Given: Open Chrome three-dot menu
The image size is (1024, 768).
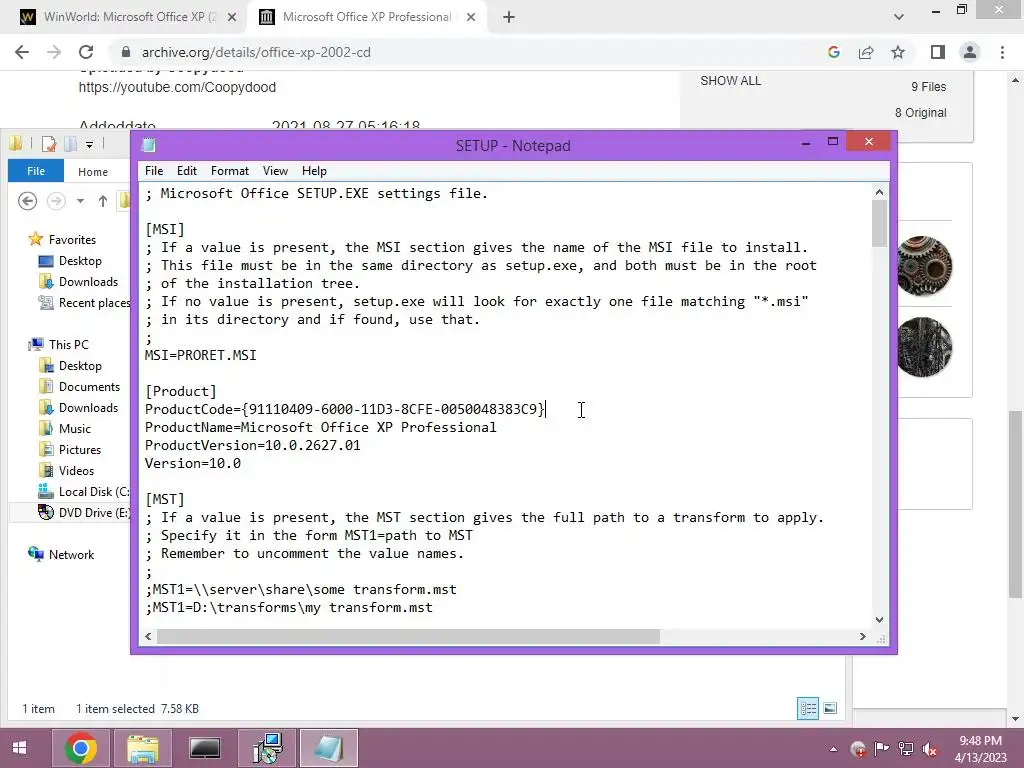Looking at the screenshot, I should click(1002, 52).
